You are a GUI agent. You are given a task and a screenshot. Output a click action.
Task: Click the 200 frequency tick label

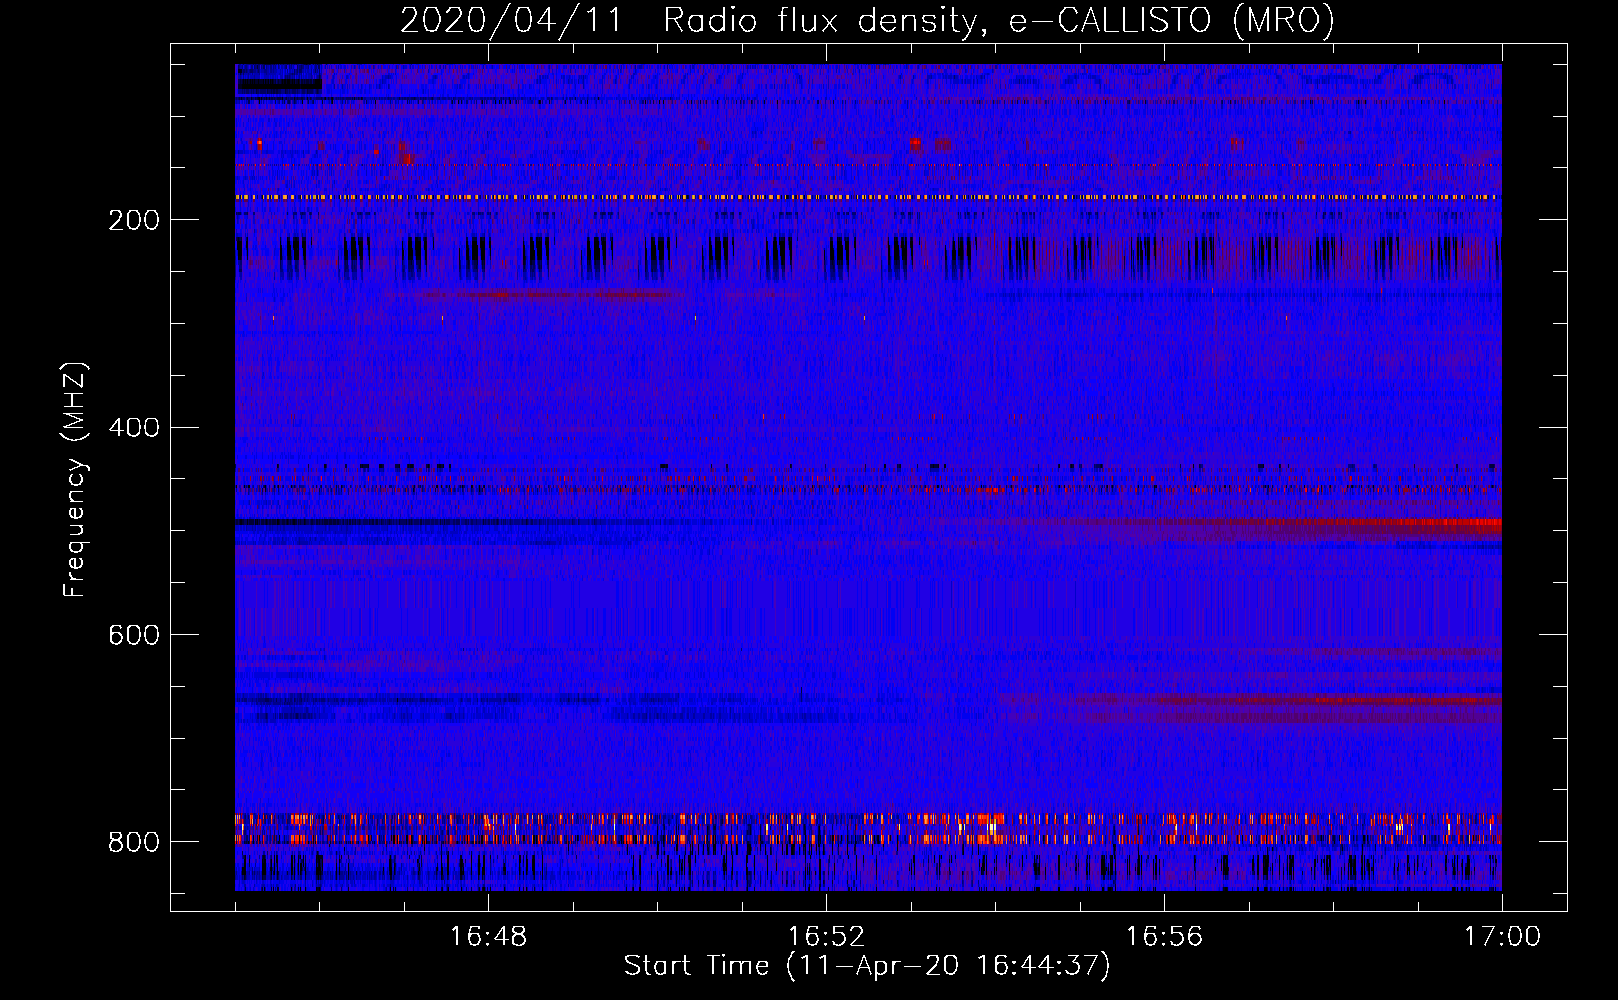(134, 220)
